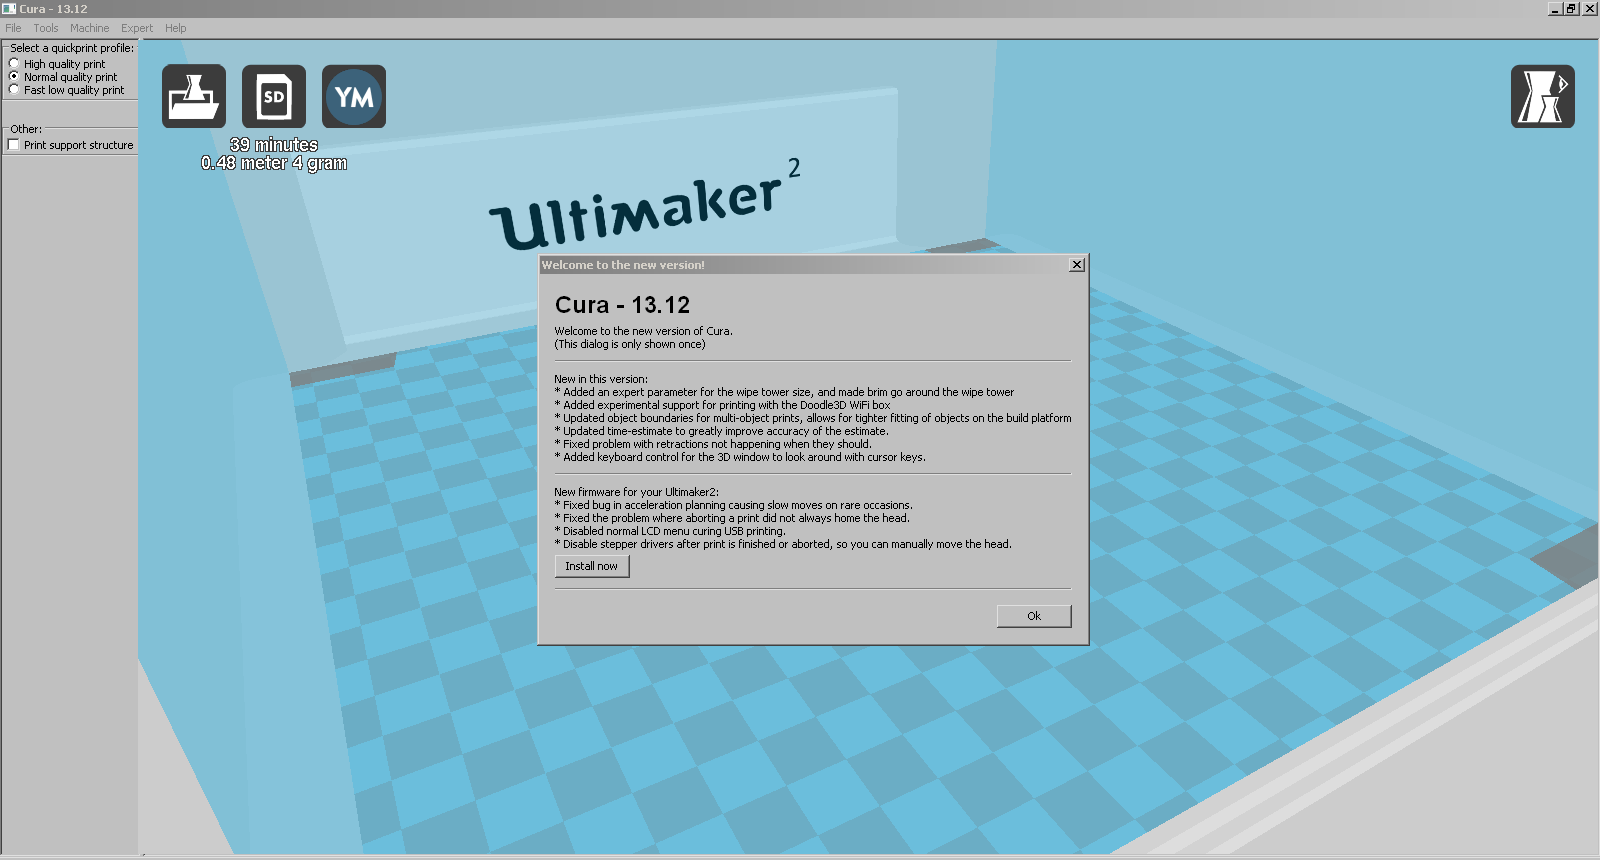
Task: Click Install now firmware button
Action: pos(592,566)
